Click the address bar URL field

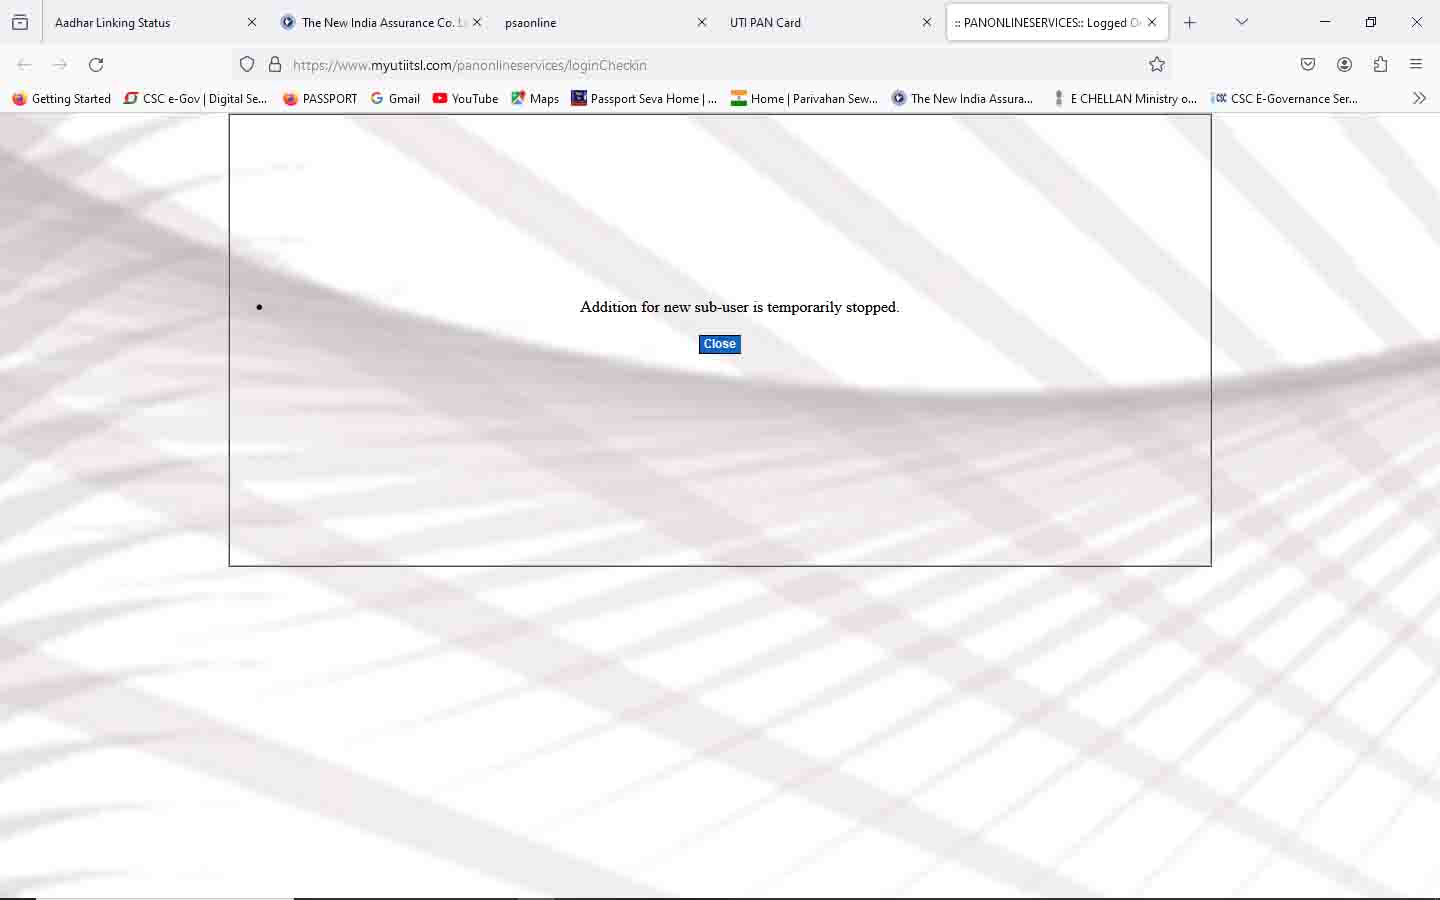click(700, 65)
